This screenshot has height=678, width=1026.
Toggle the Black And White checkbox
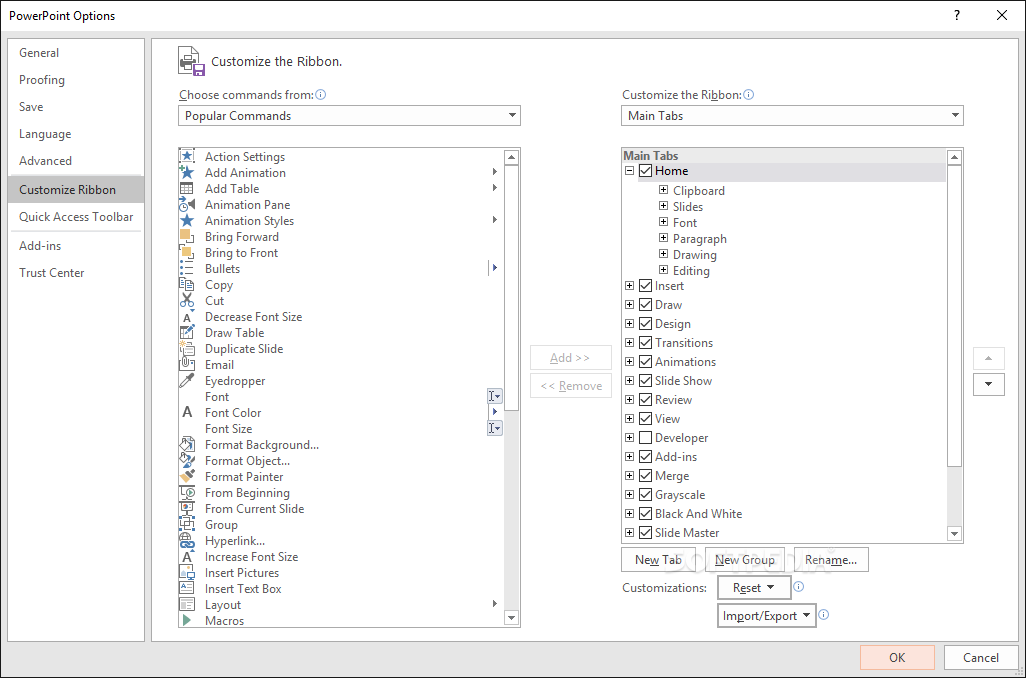pos(645,514)
